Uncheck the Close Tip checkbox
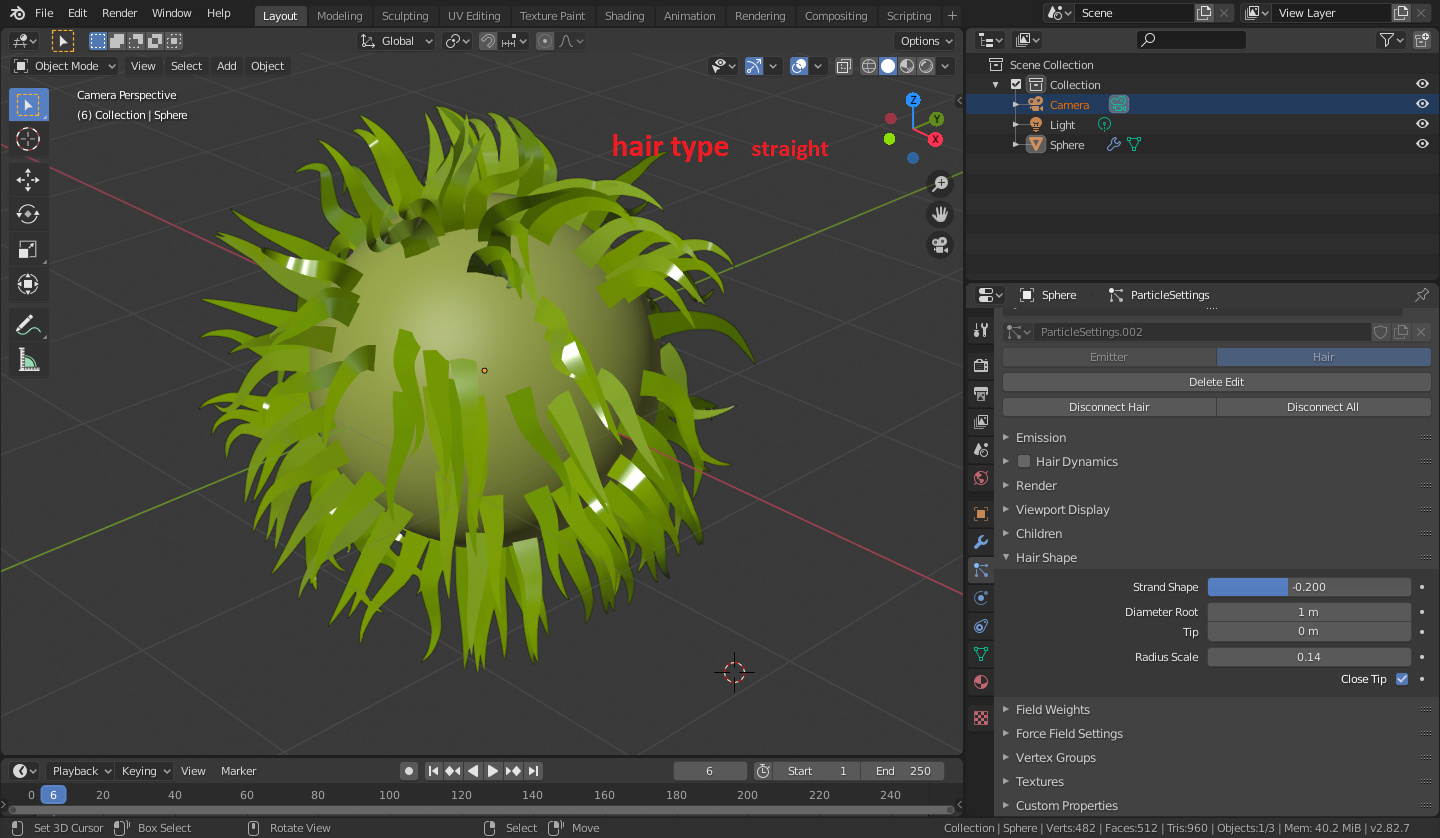 click(1402, 679)
